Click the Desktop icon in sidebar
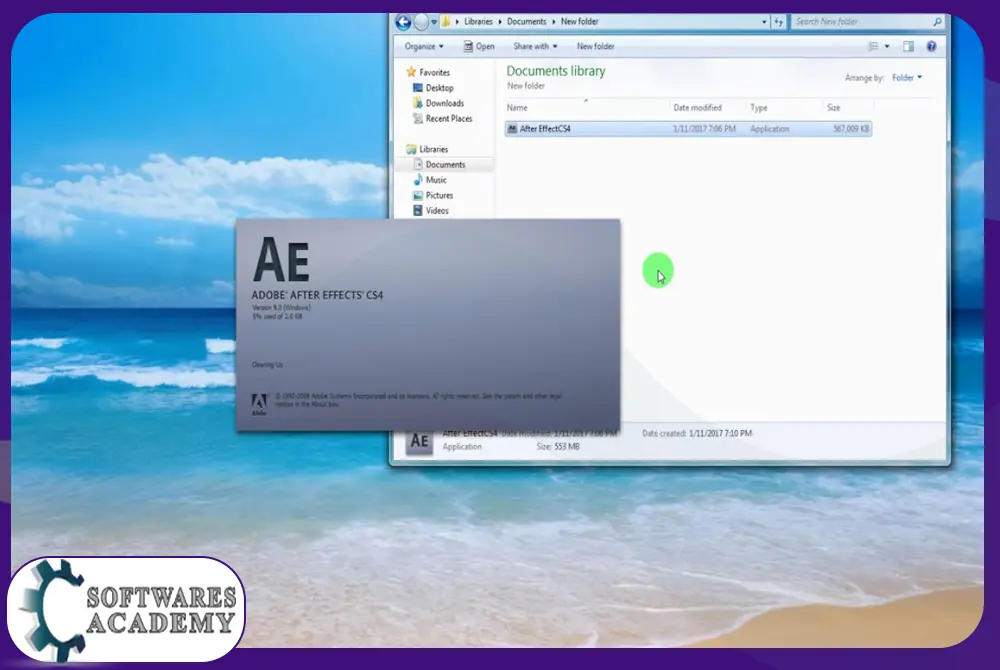Viewport: 1000px width, 670px height. 418,88
